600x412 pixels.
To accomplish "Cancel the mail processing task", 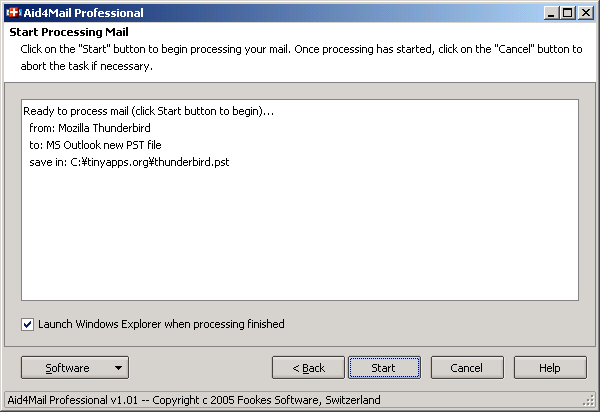I will point(467,368).
